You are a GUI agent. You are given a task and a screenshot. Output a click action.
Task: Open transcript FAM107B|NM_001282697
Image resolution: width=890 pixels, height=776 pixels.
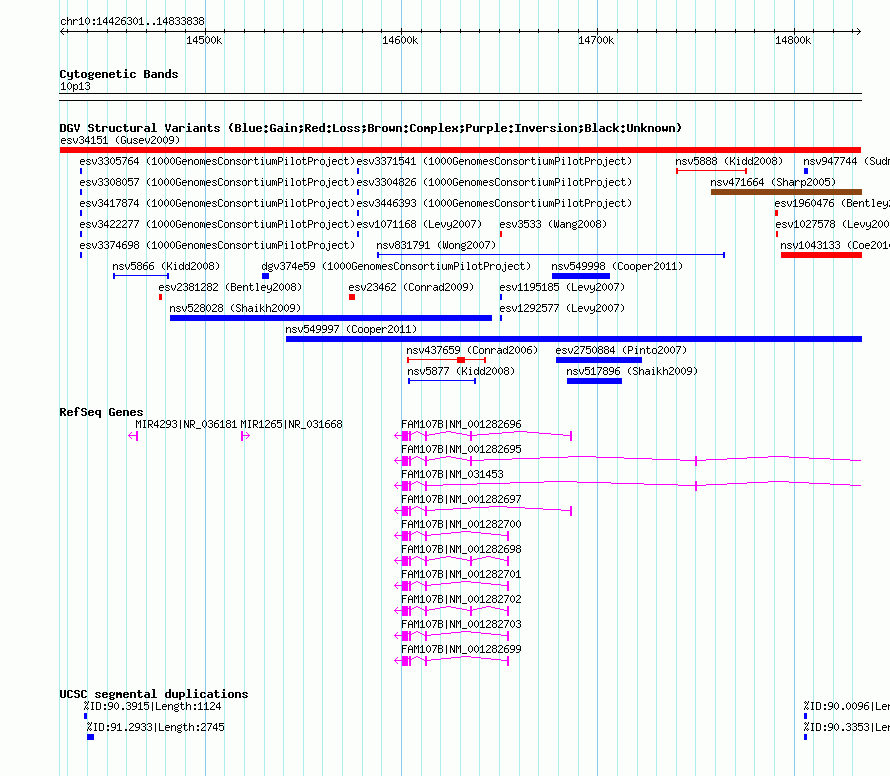(461, 499)
